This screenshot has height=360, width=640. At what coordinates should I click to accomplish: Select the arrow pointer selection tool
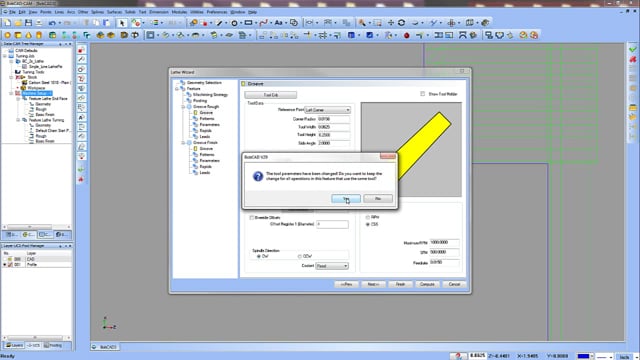pos(122,23)
